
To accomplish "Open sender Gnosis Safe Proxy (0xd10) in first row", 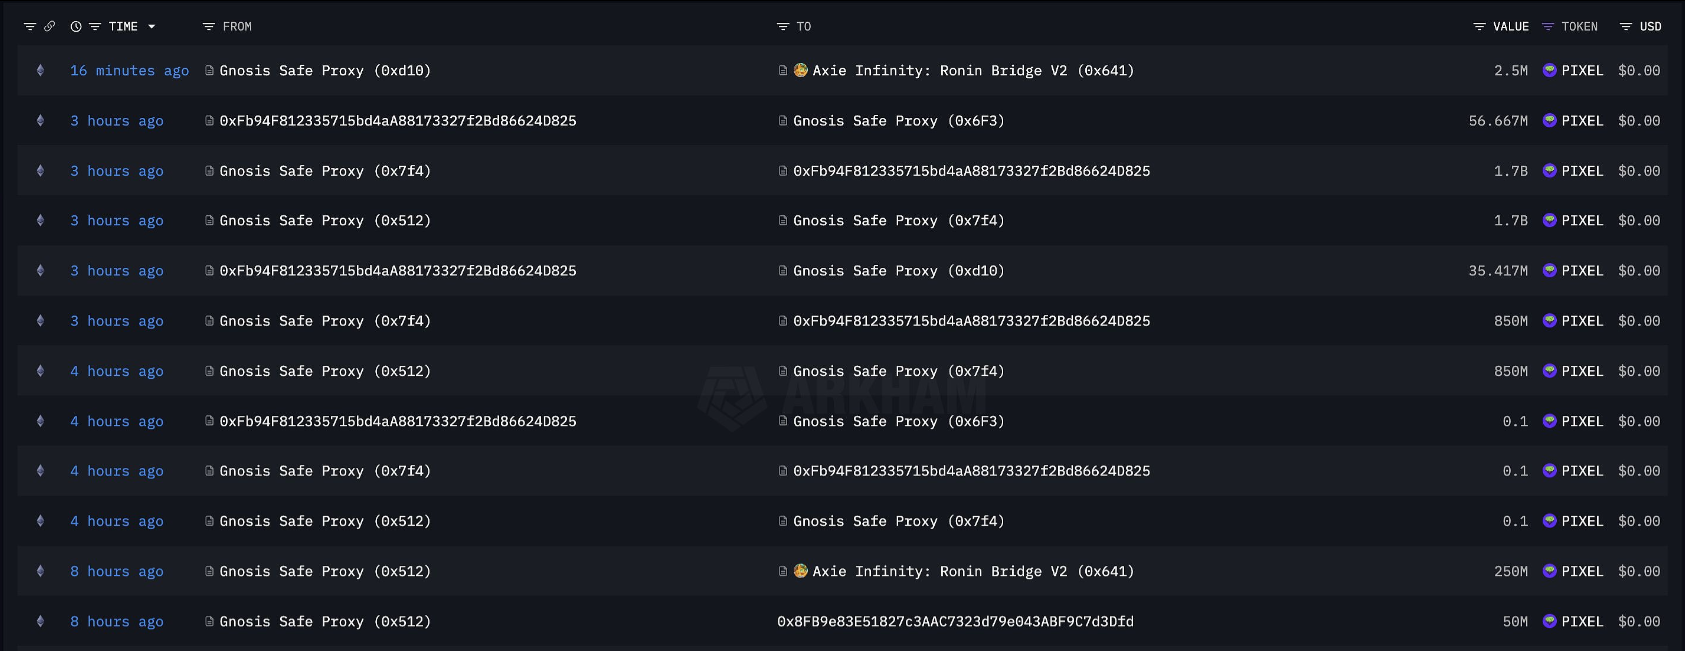I will [x=325, y=71].
